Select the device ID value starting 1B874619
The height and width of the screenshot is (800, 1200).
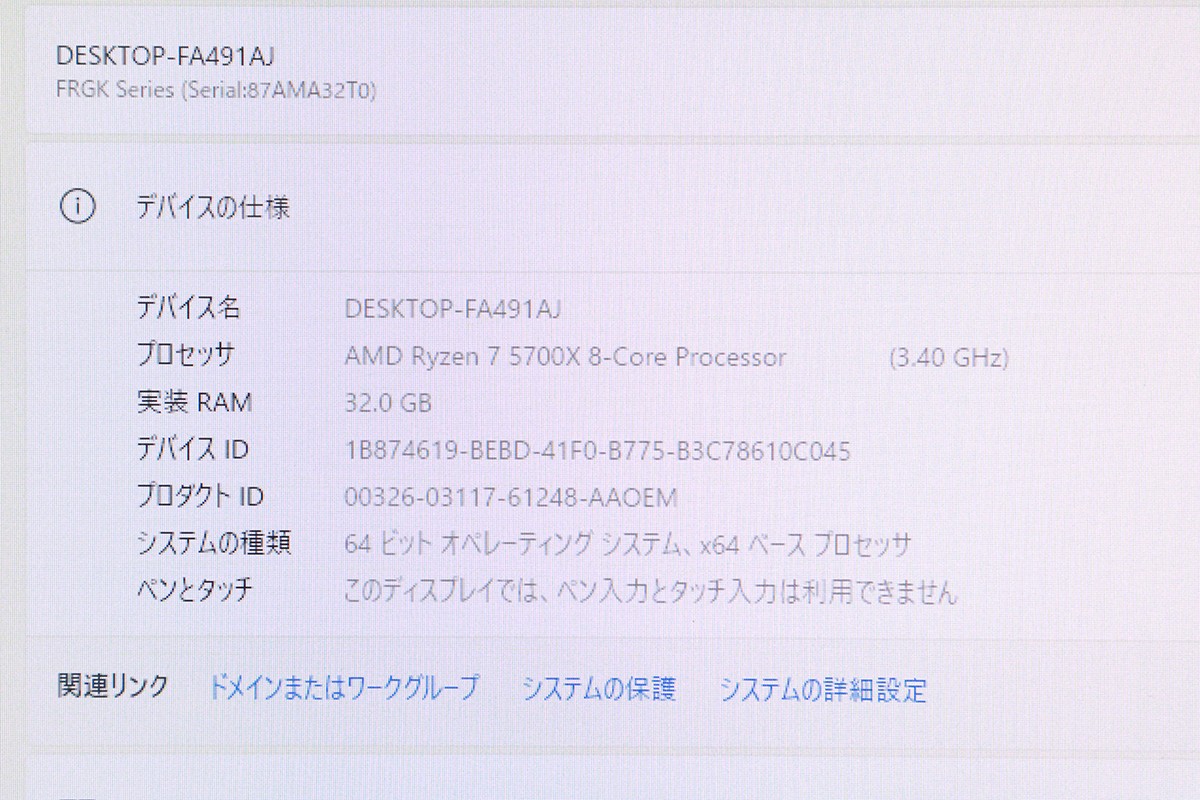(597, 451)
